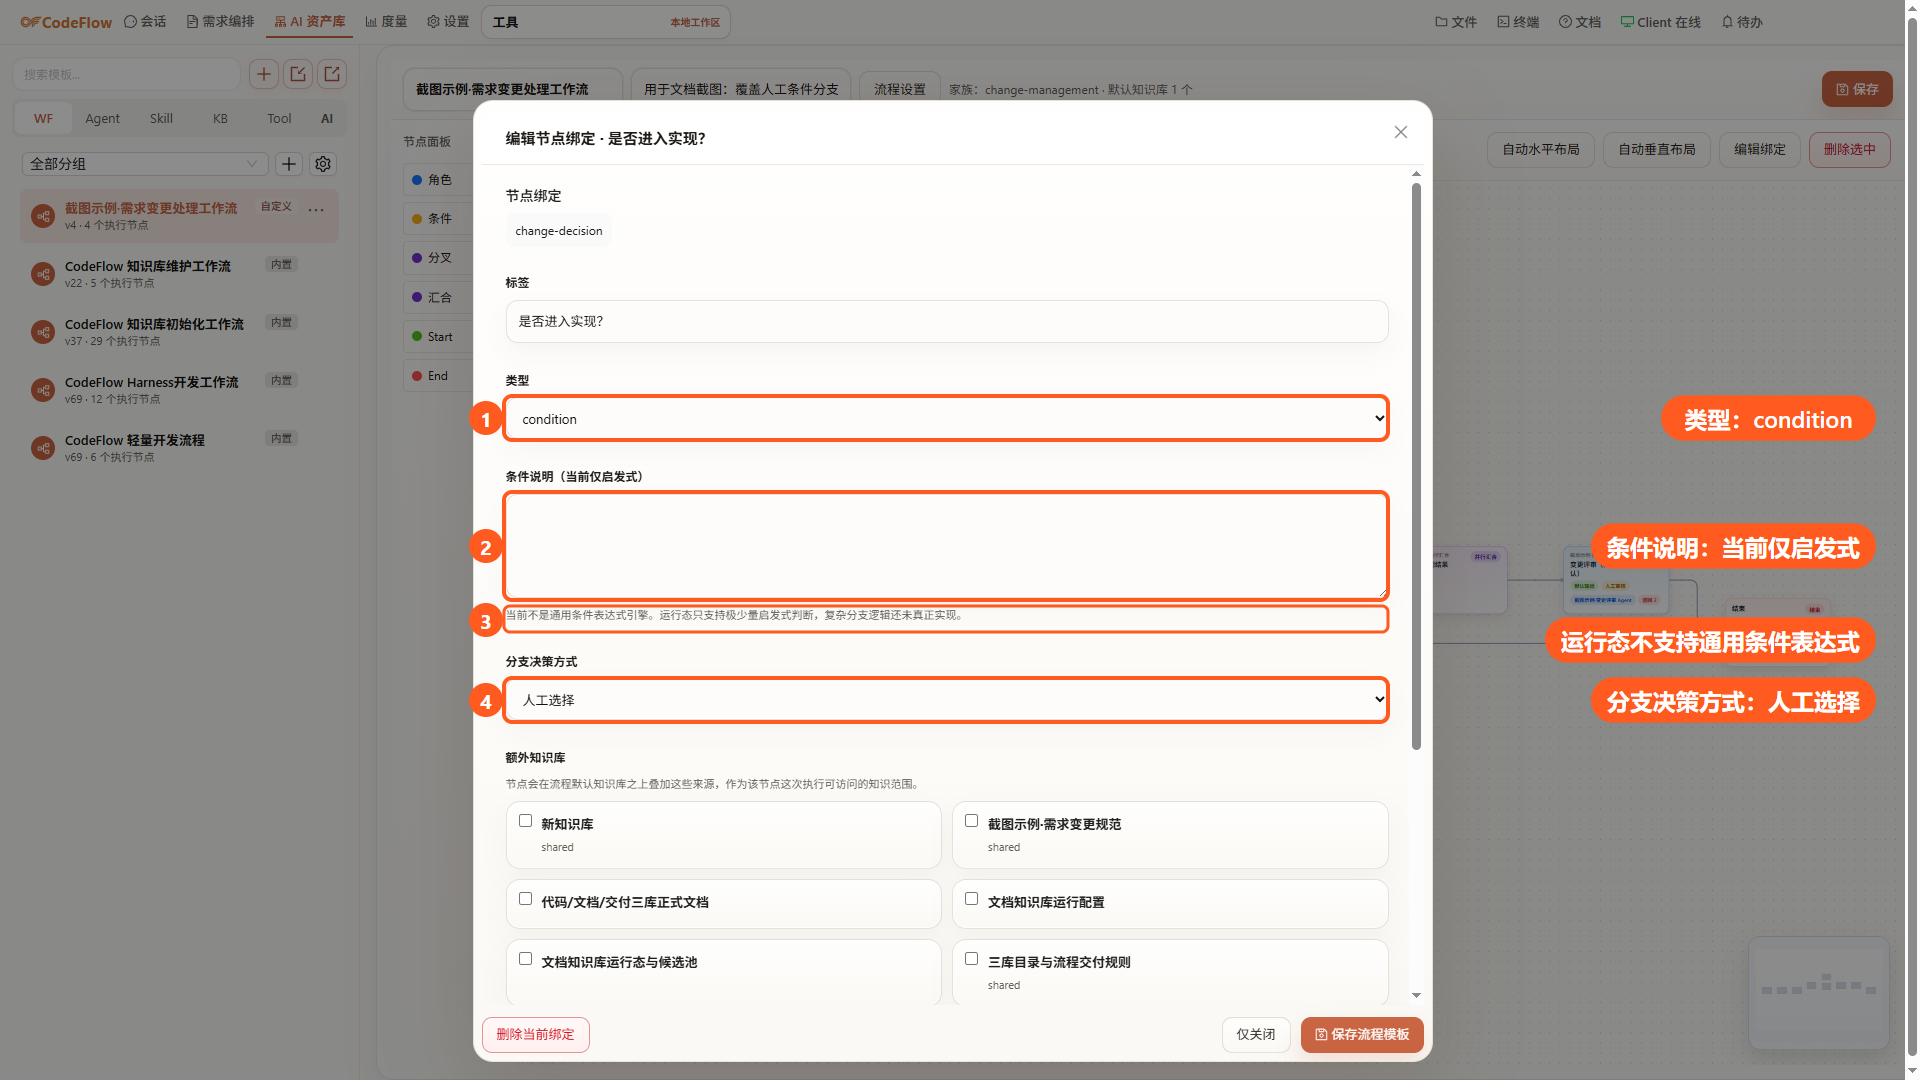Image resolution: width=1920 pixels, height=1080 pixels.
Task: Go to the 度量 section
Action: 386,22
